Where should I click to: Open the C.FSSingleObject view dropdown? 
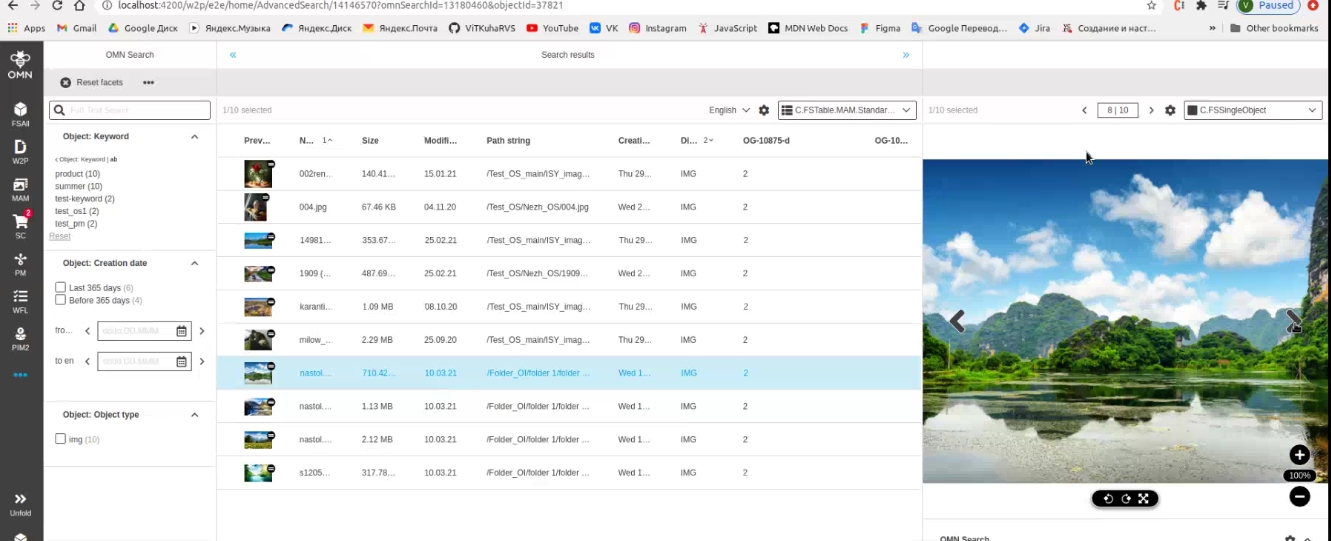click(x=1253, y=110)
